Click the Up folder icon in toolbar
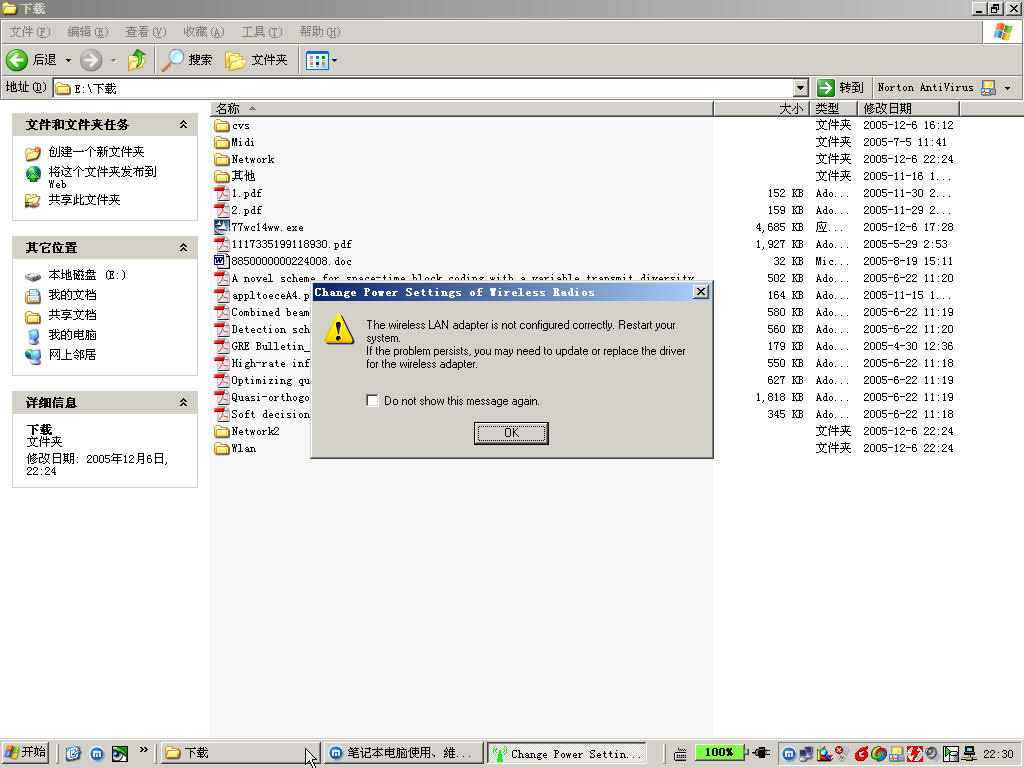Image resolution: width=1024 pixels, height=768 pixels. 137,60
